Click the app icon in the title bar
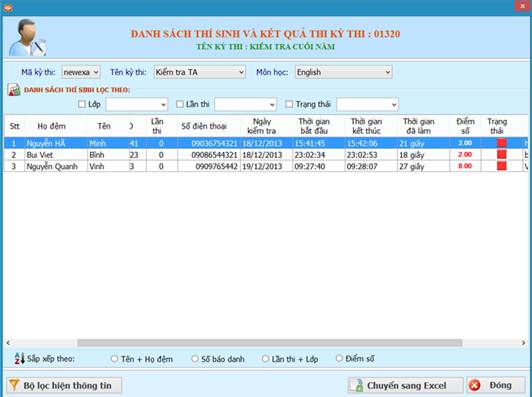 (x=8, y=7)
